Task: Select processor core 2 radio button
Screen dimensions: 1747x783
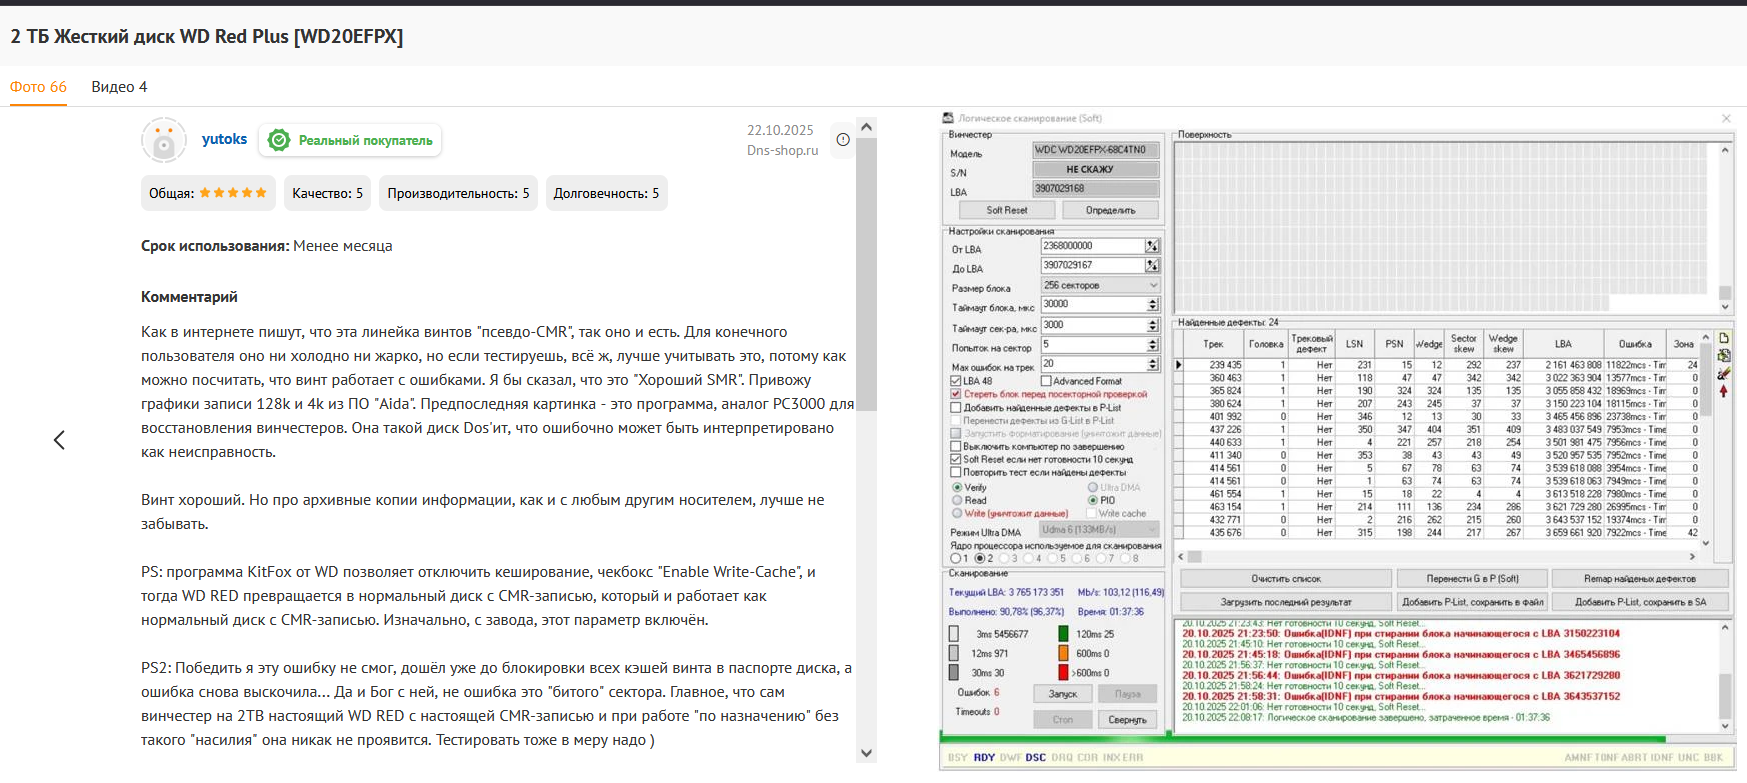Action: click(980, 559)
